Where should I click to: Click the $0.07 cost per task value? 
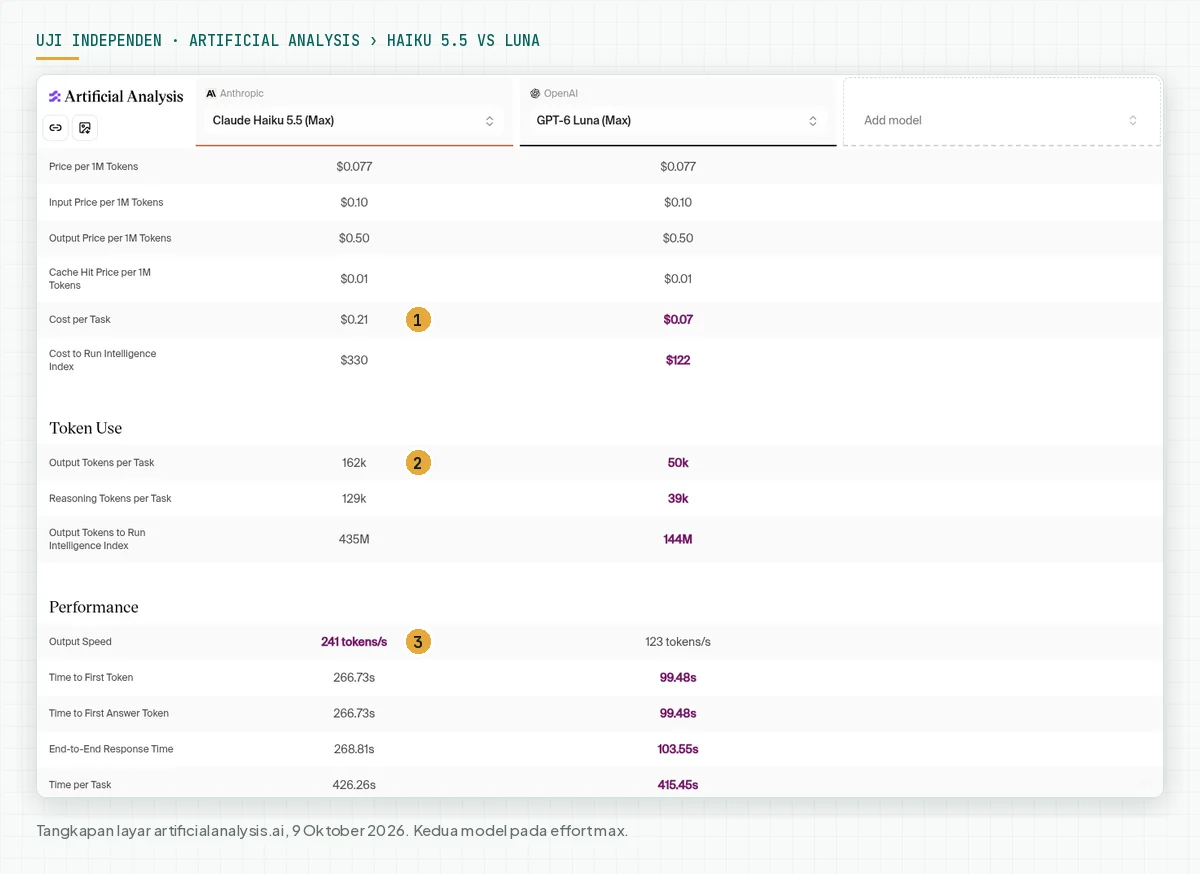point(678,320)
